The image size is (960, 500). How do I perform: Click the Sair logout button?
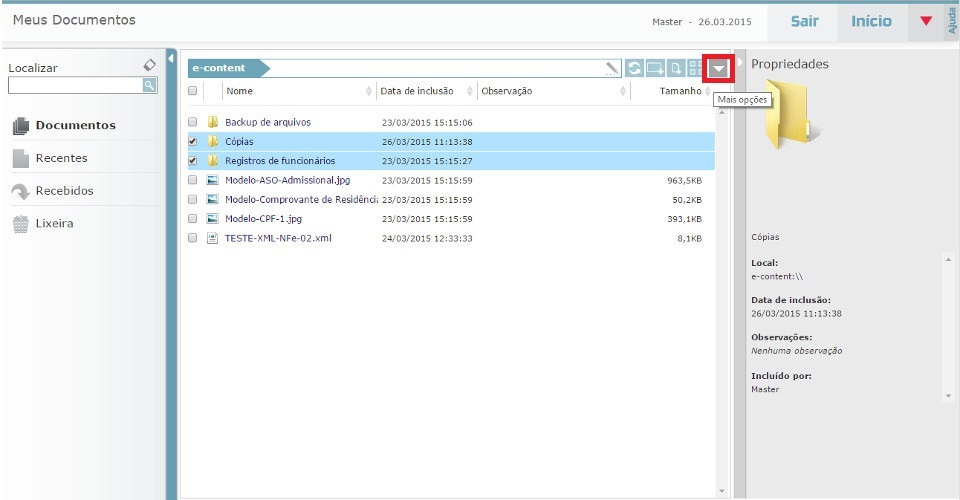[805, 21]
